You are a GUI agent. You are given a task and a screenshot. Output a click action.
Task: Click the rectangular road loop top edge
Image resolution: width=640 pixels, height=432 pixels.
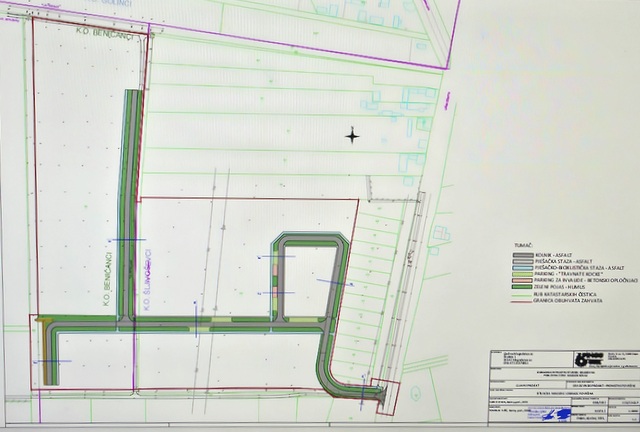pos(311,239)
